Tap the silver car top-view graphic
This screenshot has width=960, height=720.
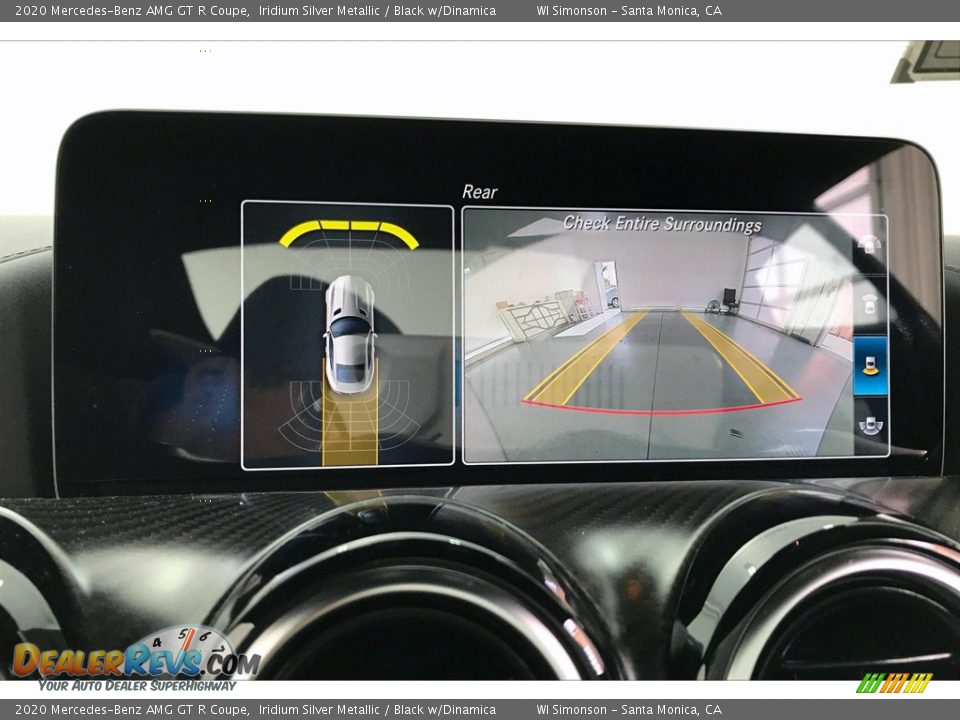click(349, 334)
